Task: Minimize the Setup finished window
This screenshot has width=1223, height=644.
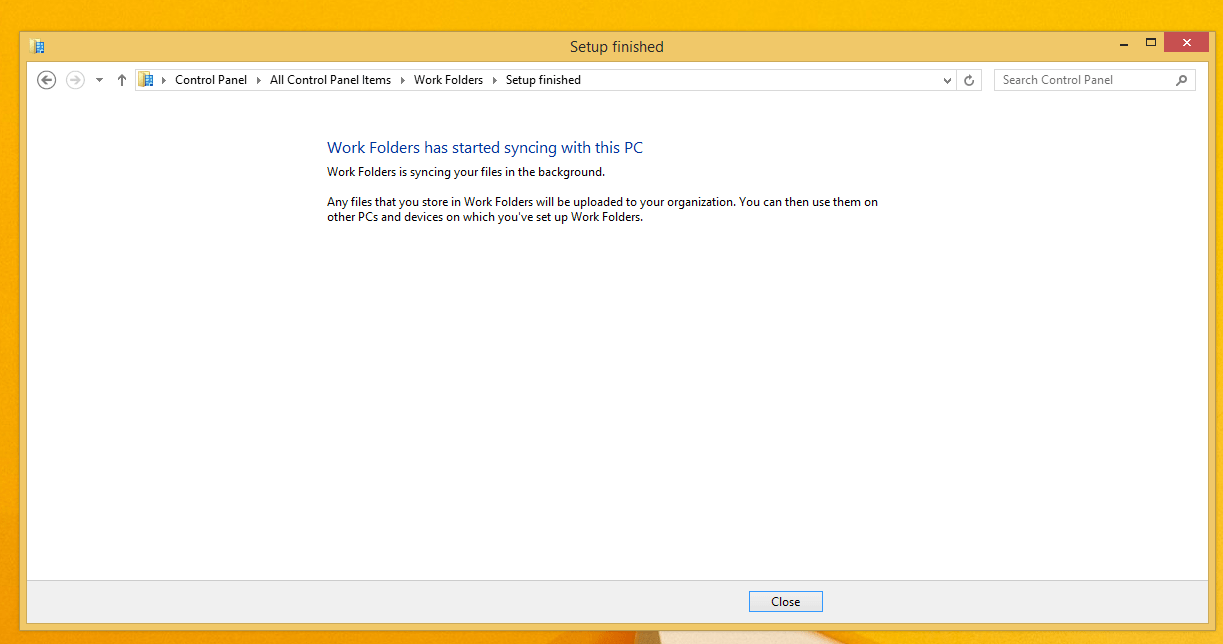Action: pyautogui.click(x=1124, y=43)
